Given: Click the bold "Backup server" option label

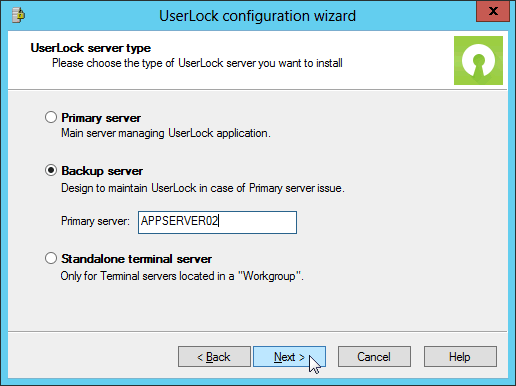Looking at the screenshot, I should (x=102, y=171).
